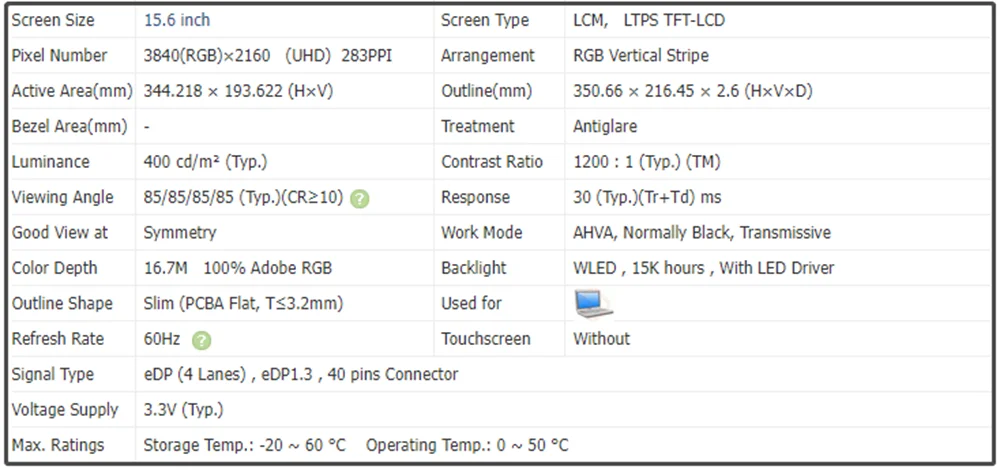The image size is (1000, 470).
Task: Select the Antiglare treatment value
Action: pos(605,127)
